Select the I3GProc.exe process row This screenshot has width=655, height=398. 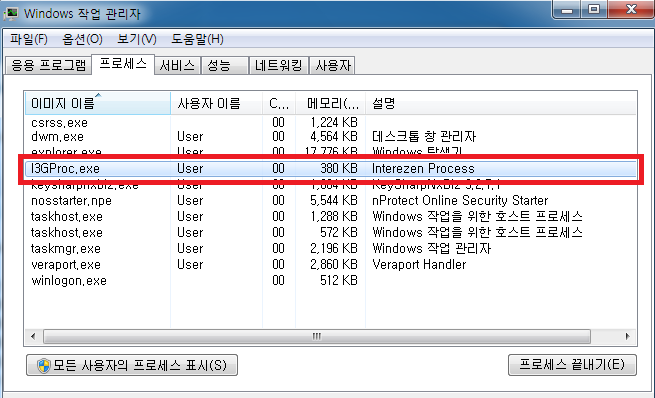(x=330, y=168)
